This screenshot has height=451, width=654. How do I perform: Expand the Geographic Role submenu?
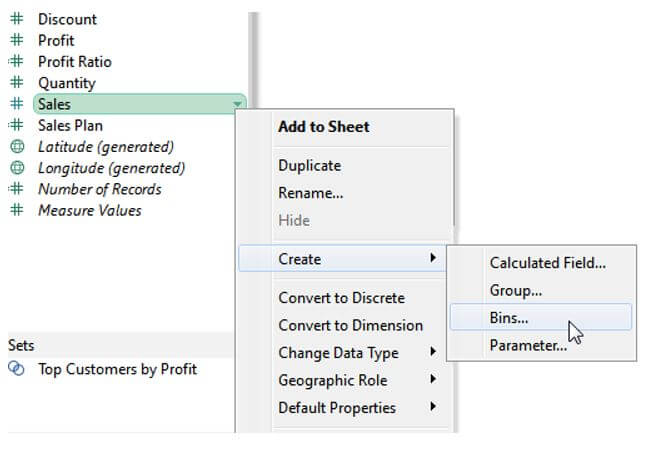point(332,380)
